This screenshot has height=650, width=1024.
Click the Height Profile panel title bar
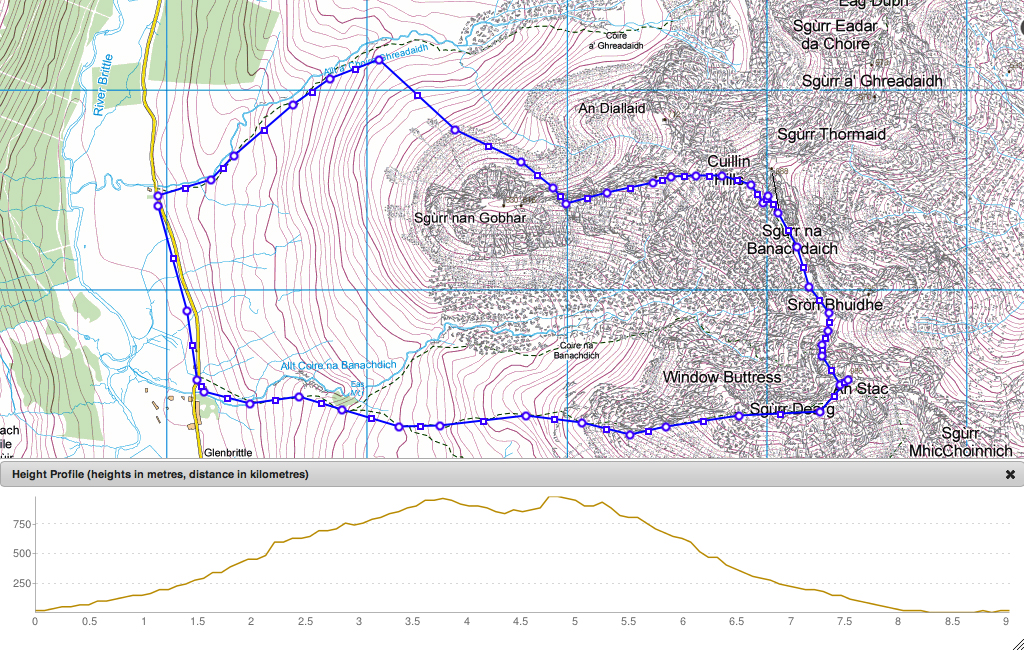click(x=500, y=475)
